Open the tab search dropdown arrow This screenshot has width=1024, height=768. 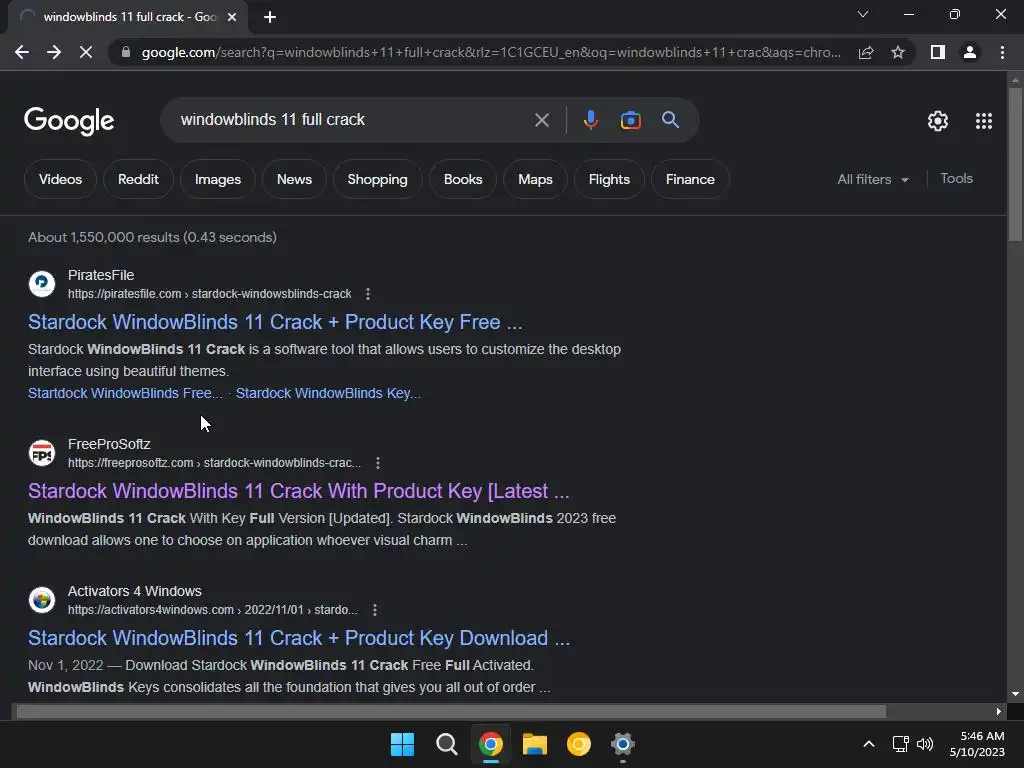pyautogui.click(x=863, y=14)
